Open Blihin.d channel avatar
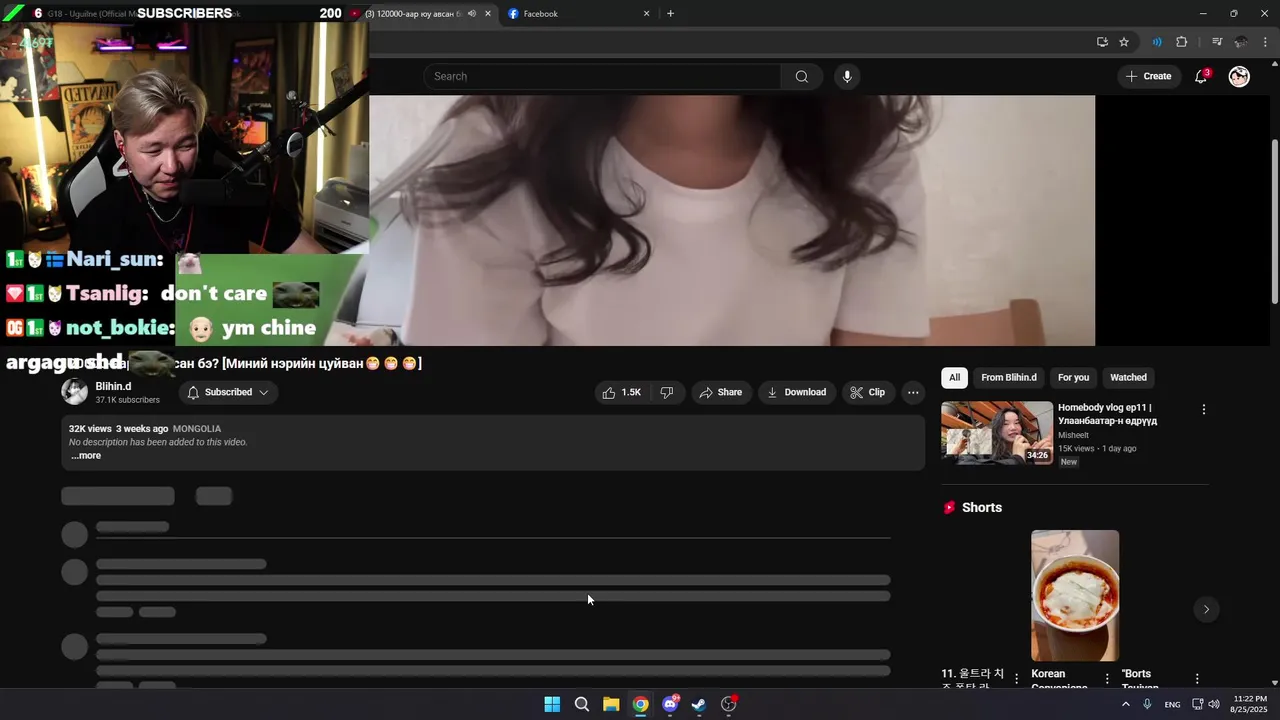This screenshot has width=1280, height=720. coord(75,392)
